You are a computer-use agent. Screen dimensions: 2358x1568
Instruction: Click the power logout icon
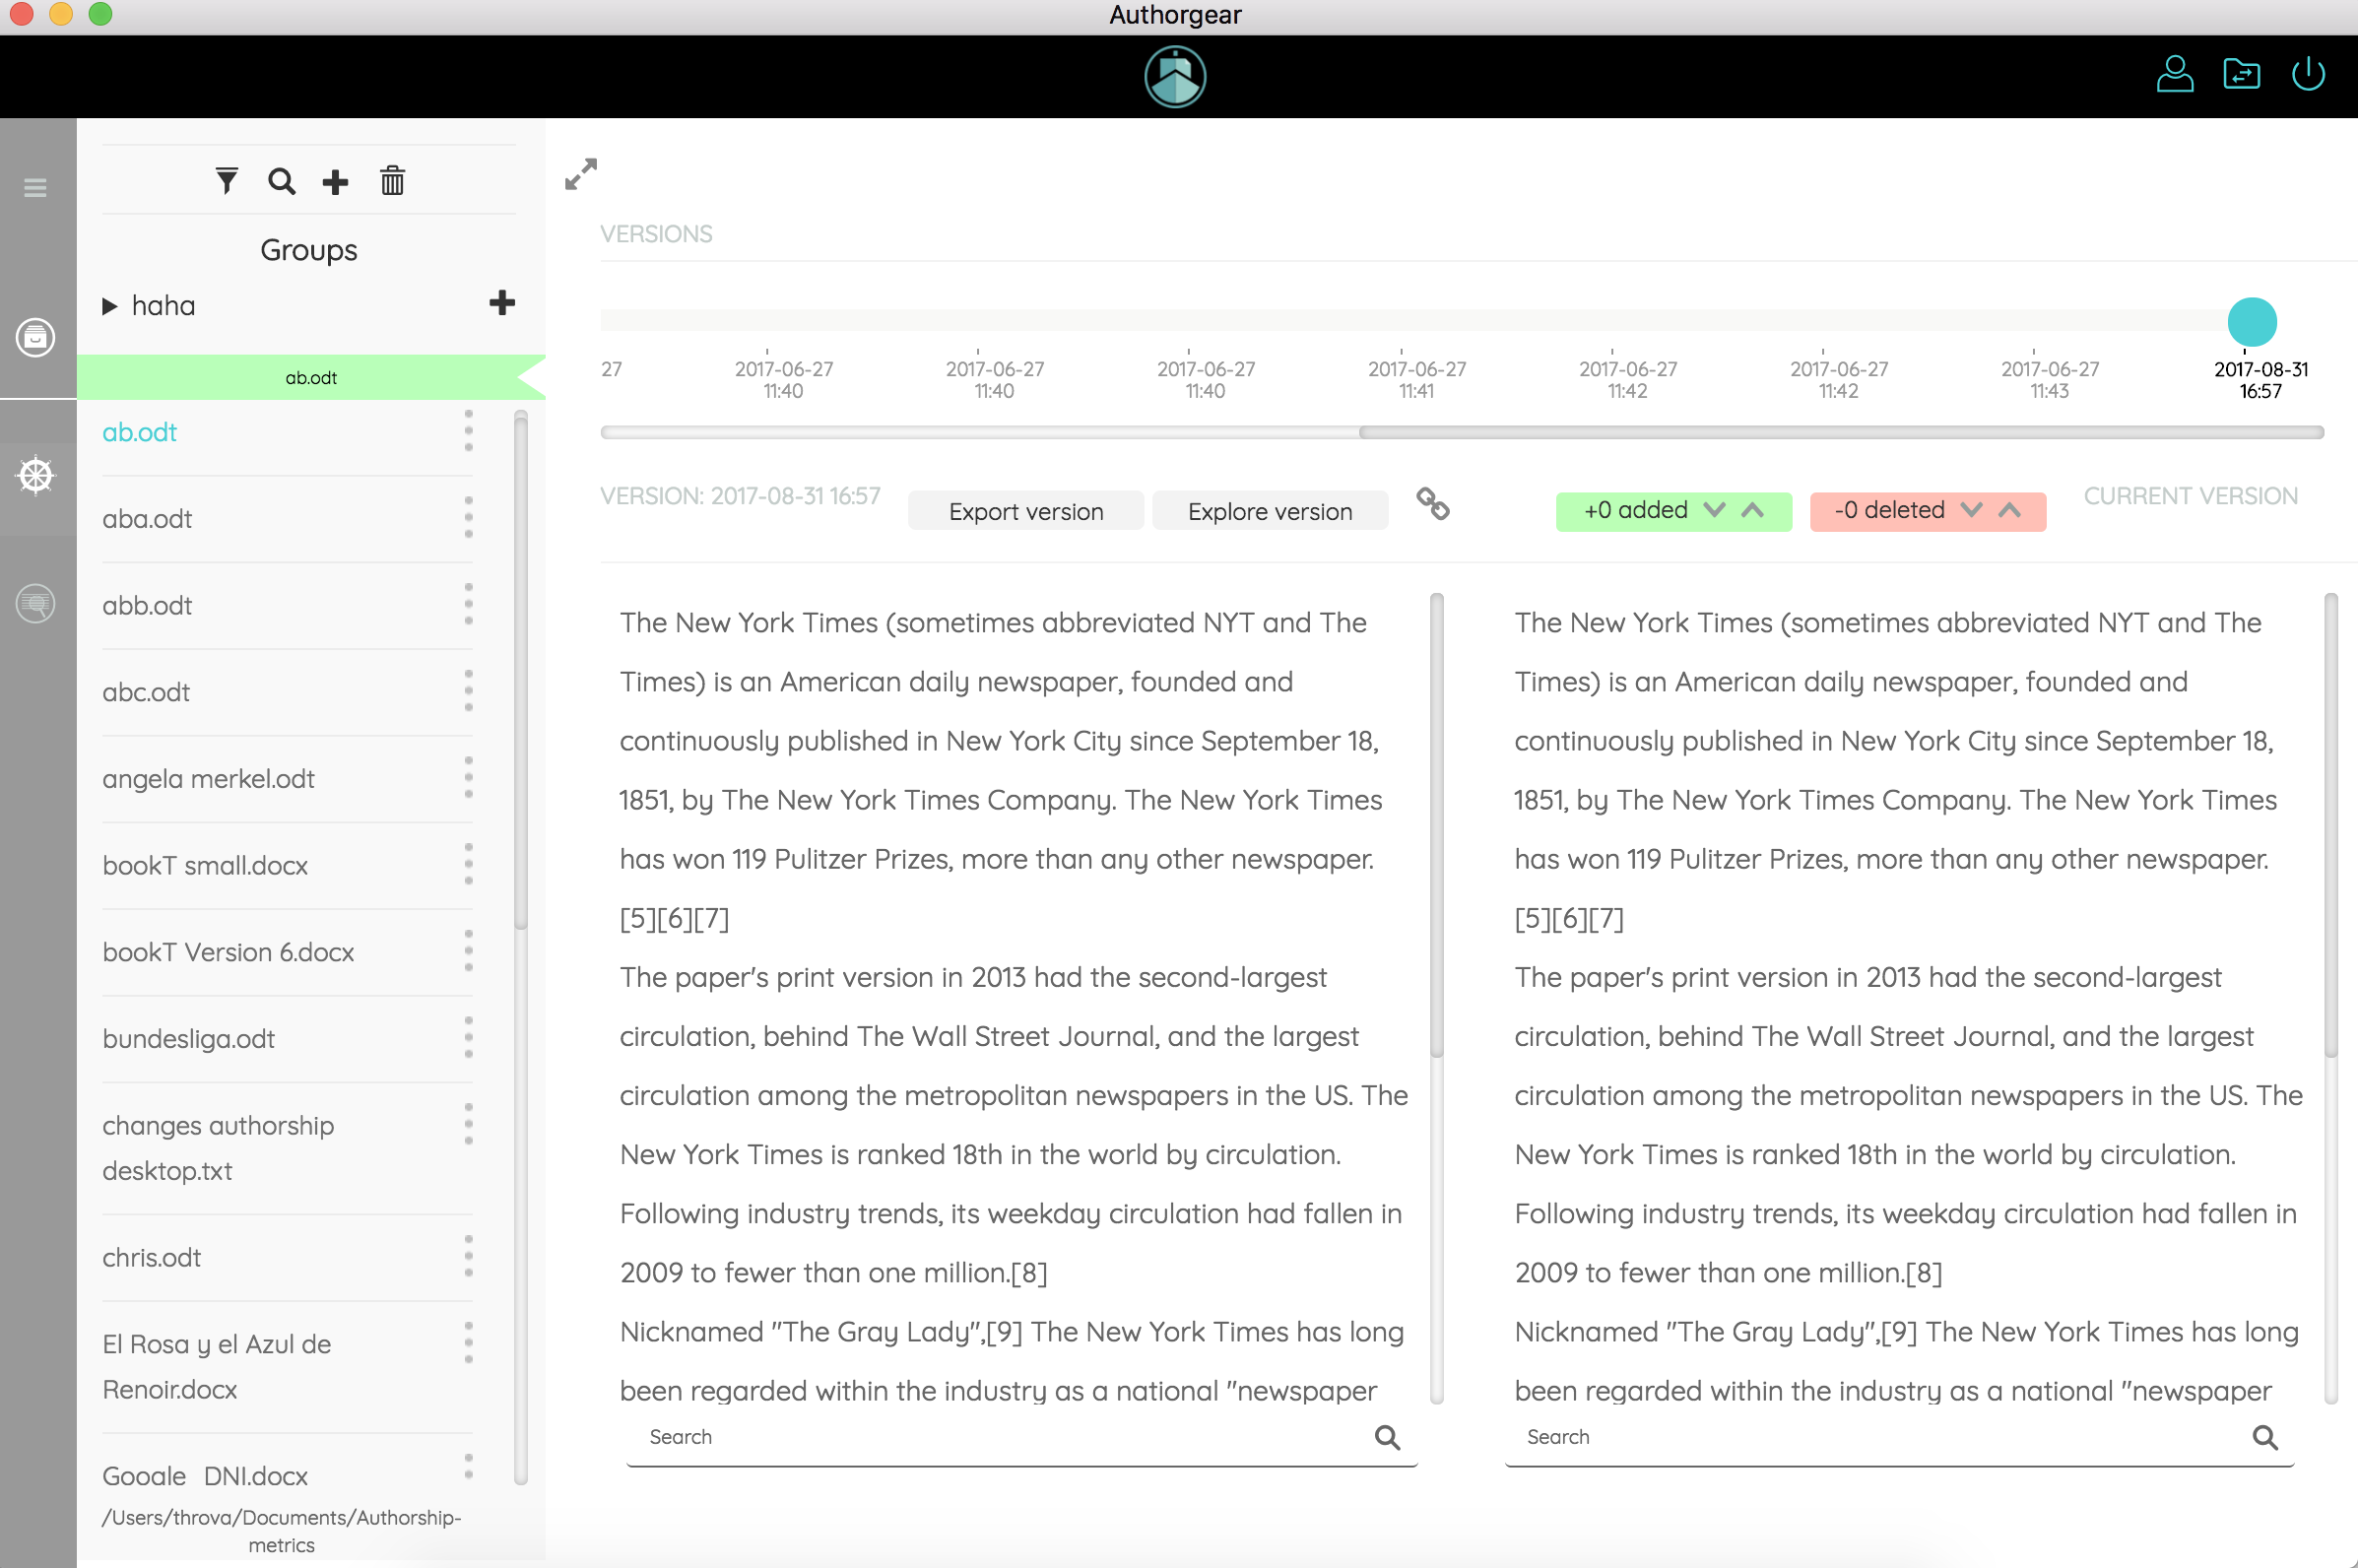click(2308, 74)
